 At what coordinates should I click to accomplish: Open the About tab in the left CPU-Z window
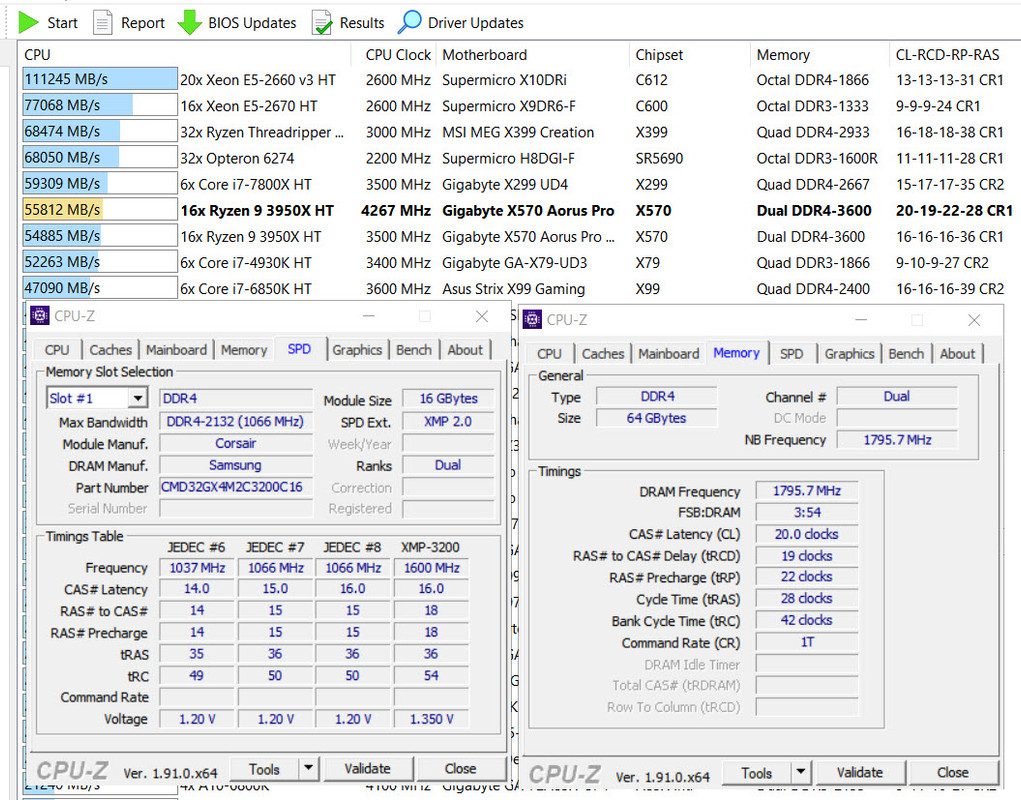465,350
